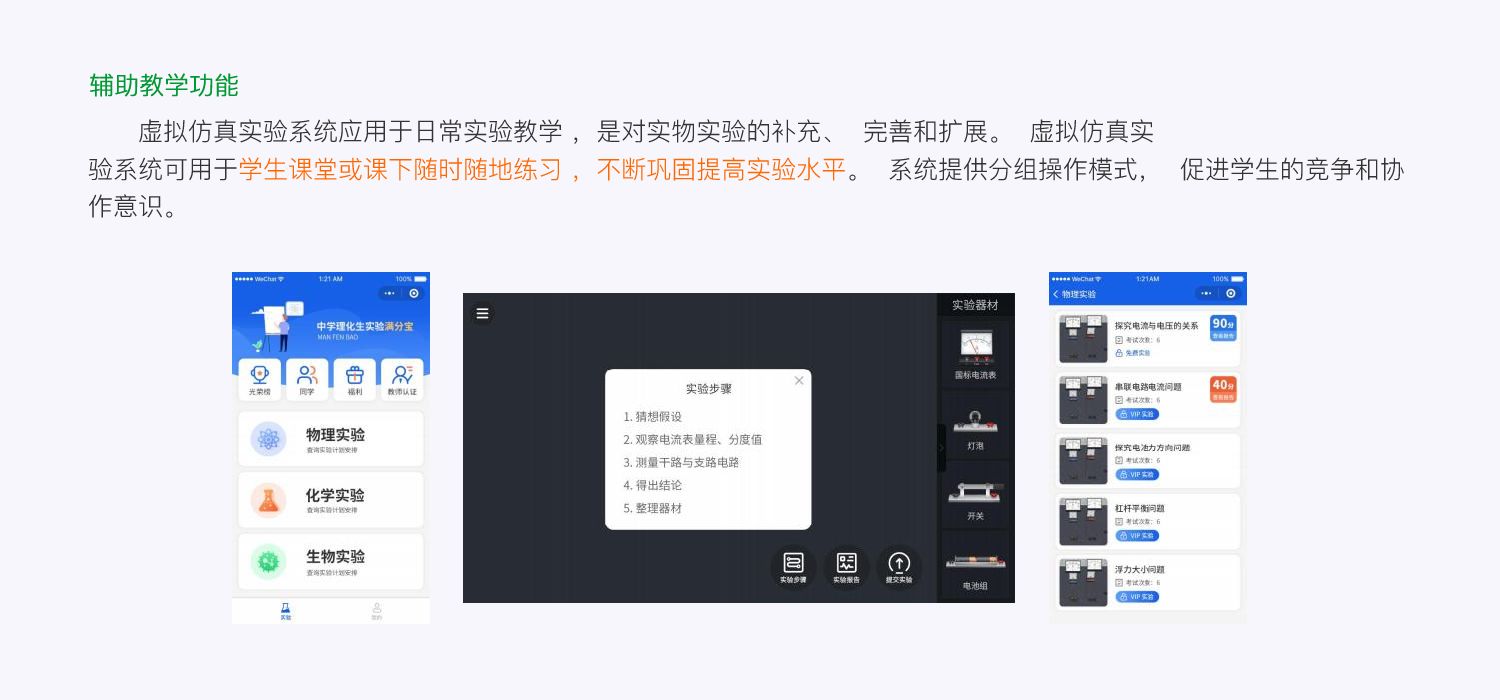Select the 光荣榜 trophy icon

coord(259,374)
